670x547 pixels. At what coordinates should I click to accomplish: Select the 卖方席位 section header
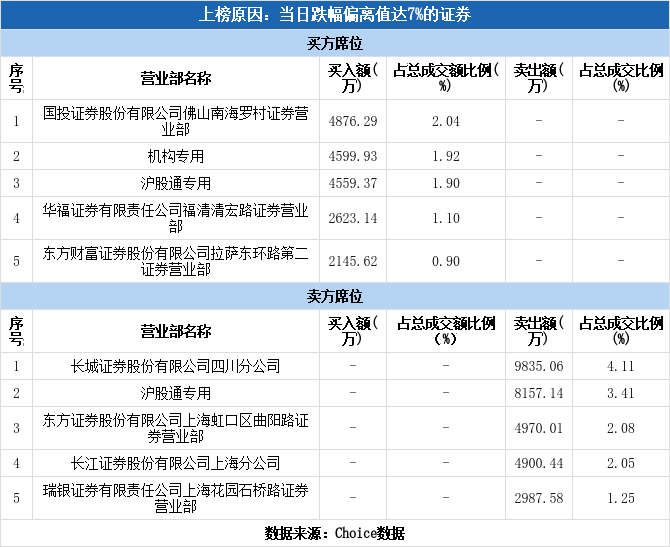pos(335,296)
